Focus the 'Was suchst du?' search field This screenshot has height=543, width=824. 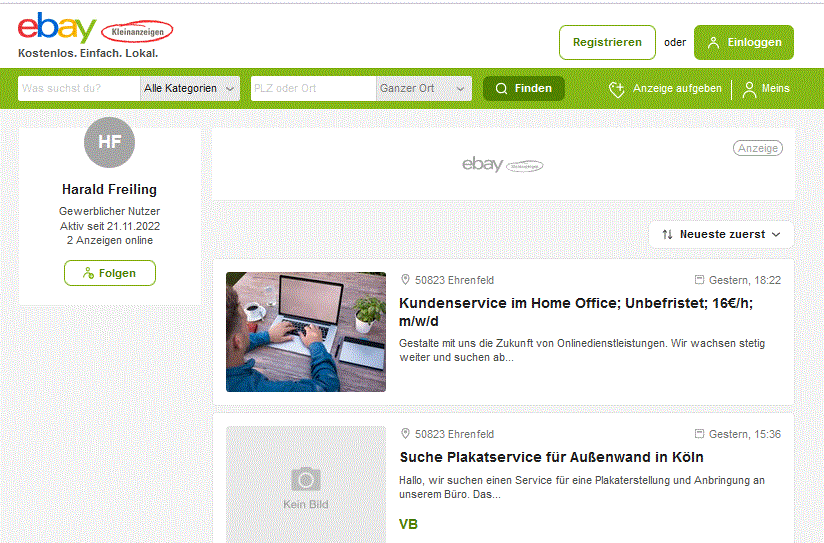click(79, 88)
